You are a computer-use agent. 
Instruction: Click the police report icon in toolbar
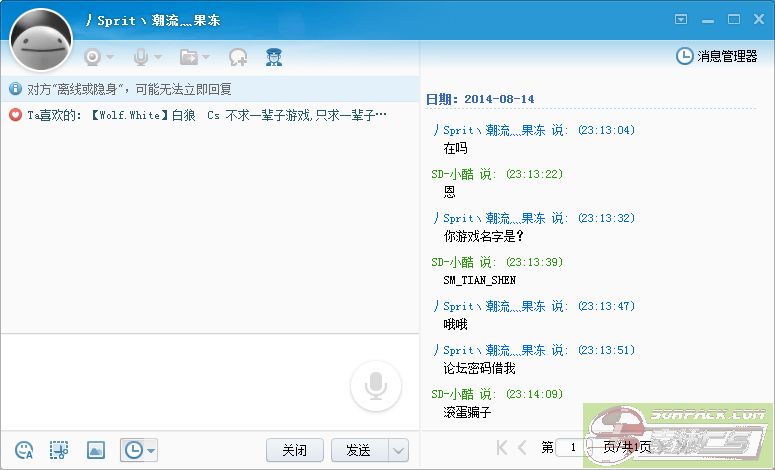pos(274,57)
